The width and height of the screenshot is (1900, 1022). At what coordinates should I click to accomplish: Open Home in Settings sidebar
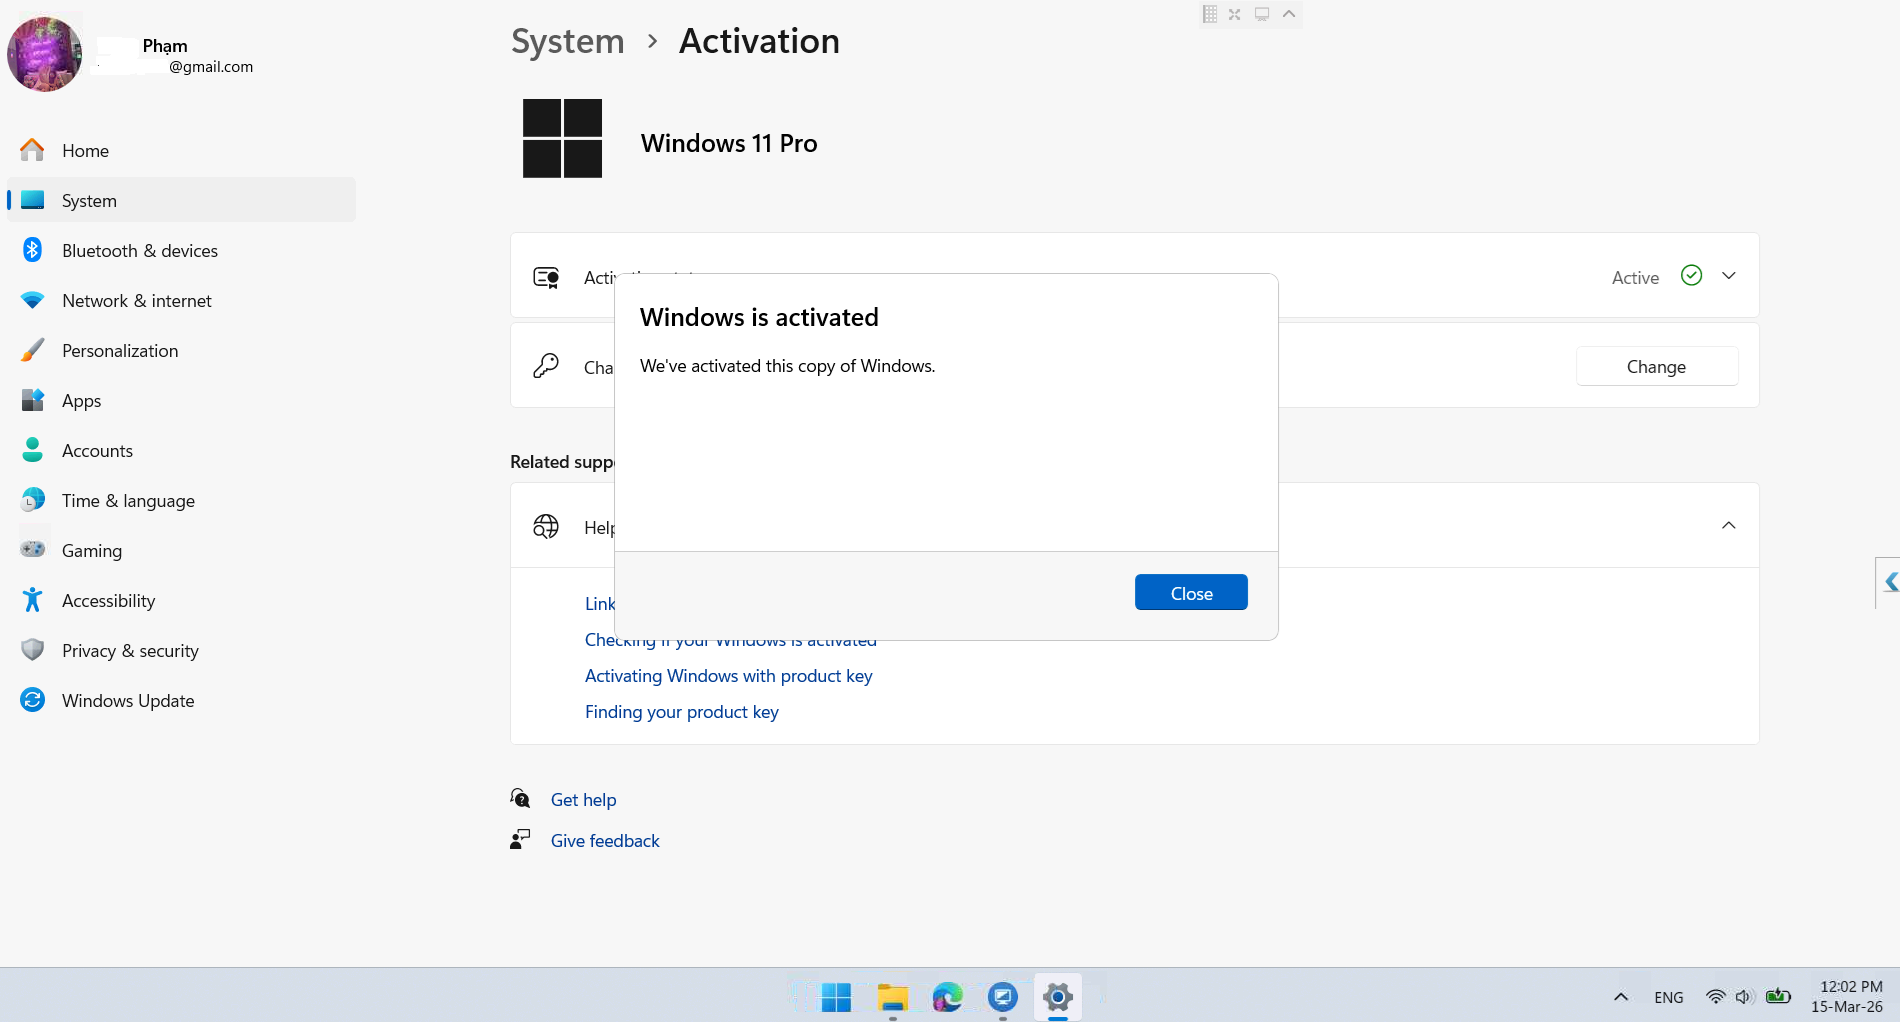(x=181, y=151)
